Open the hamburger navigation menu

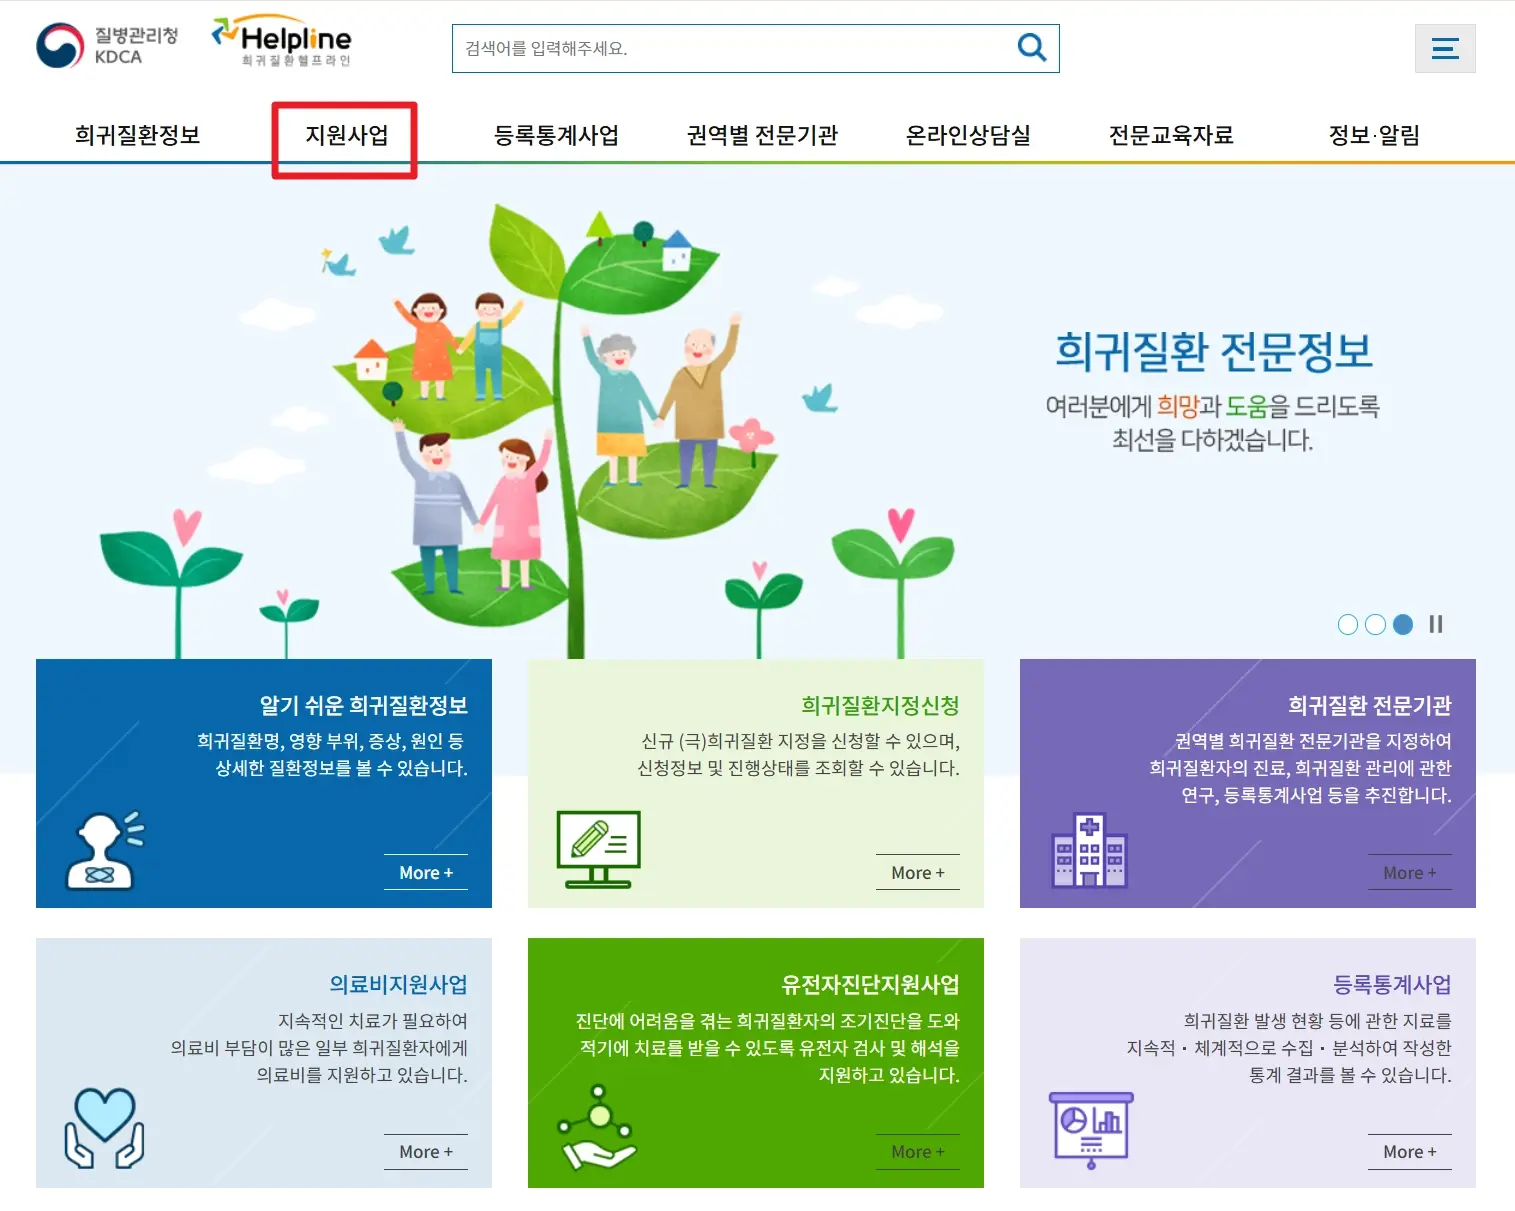pyautogui.click(x=1444, y=47)
